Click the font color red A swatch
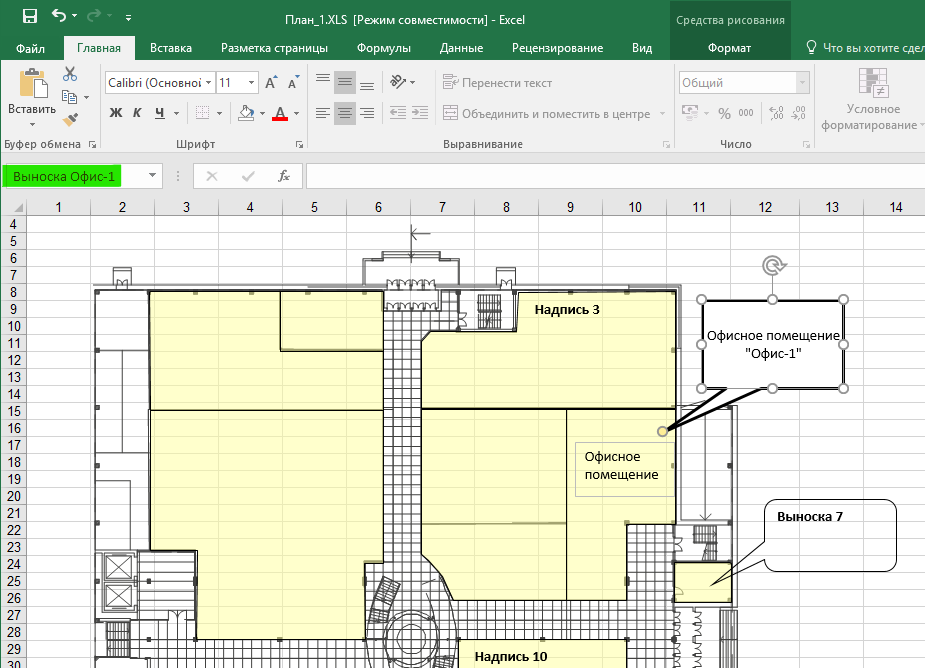925x668 pixels. tap(279, 113)
